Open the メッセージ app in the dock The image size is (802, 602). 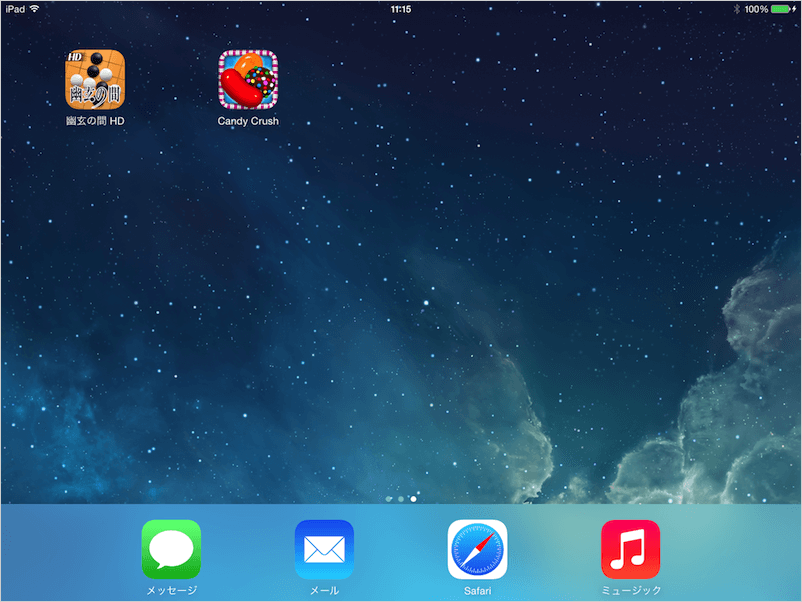171,549
